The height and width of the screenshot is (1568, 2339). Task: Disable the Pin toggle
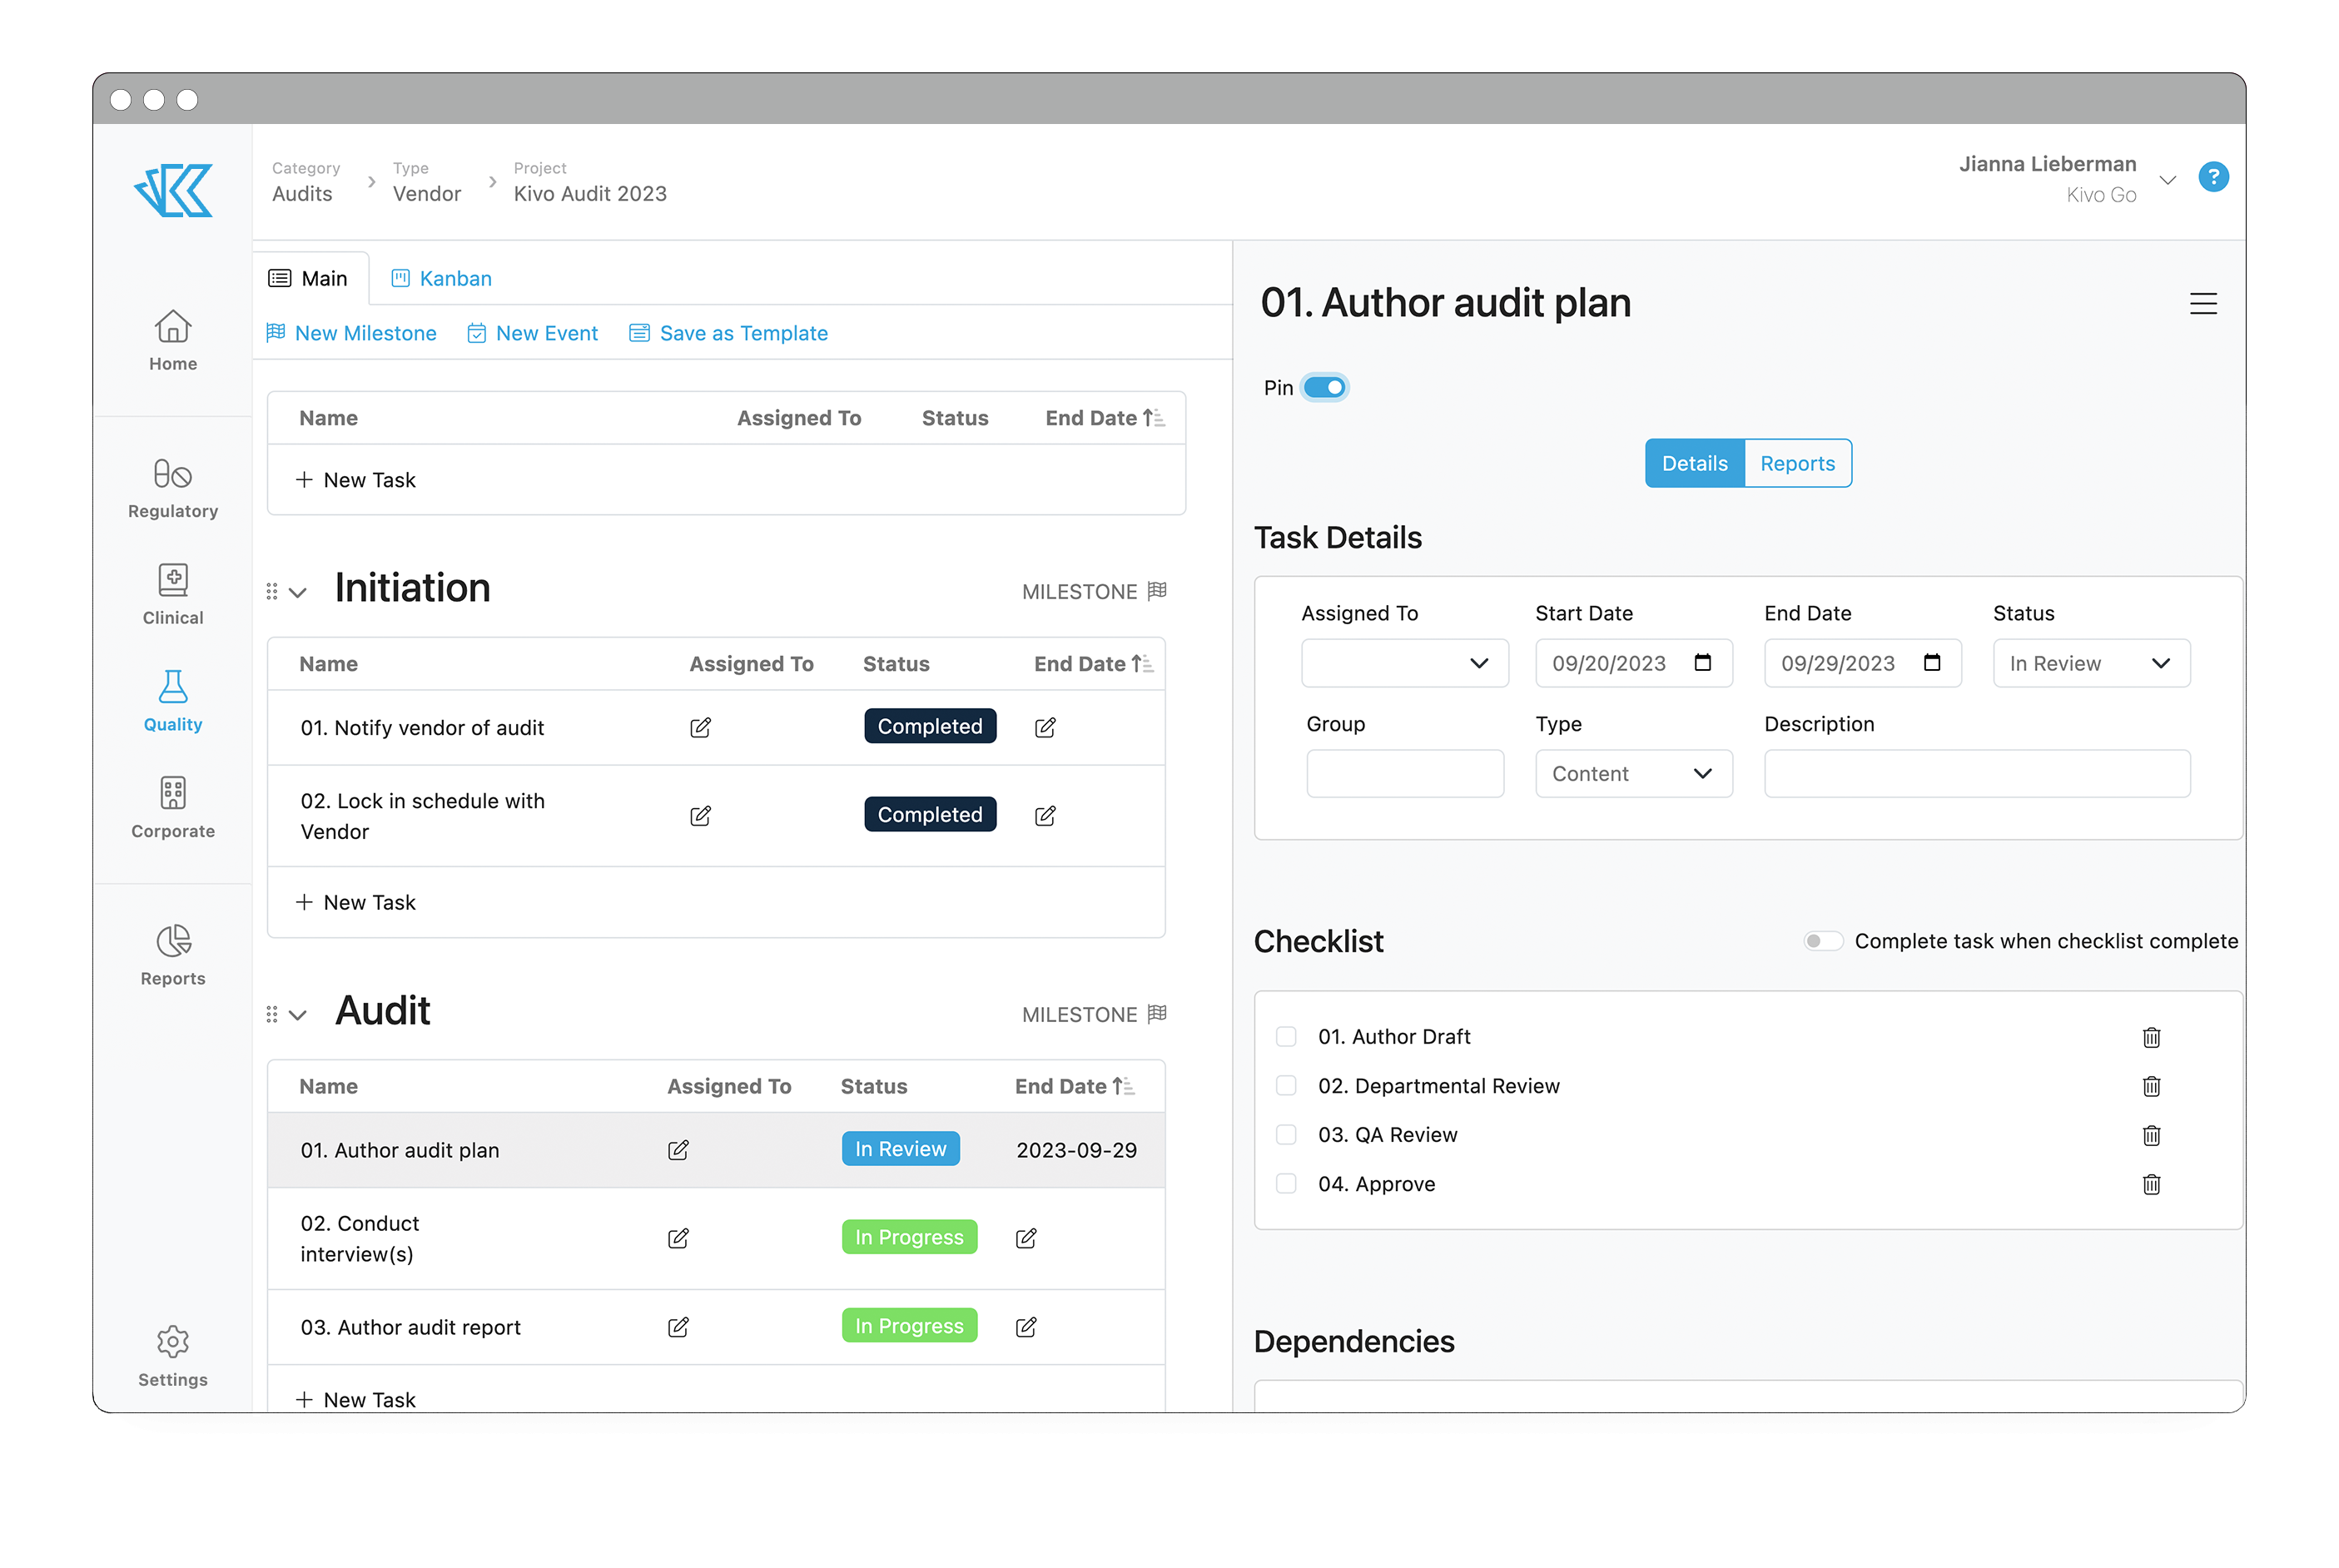coord(1324,387)
